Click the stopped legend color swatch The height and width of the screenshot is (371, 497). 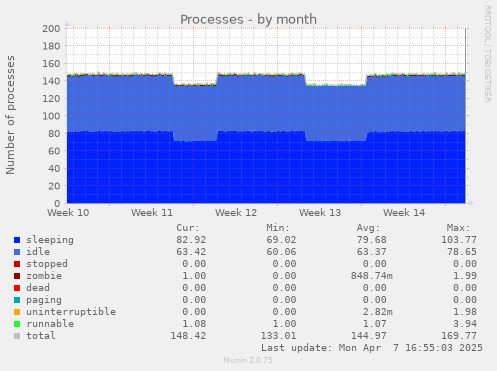point(17,264)
